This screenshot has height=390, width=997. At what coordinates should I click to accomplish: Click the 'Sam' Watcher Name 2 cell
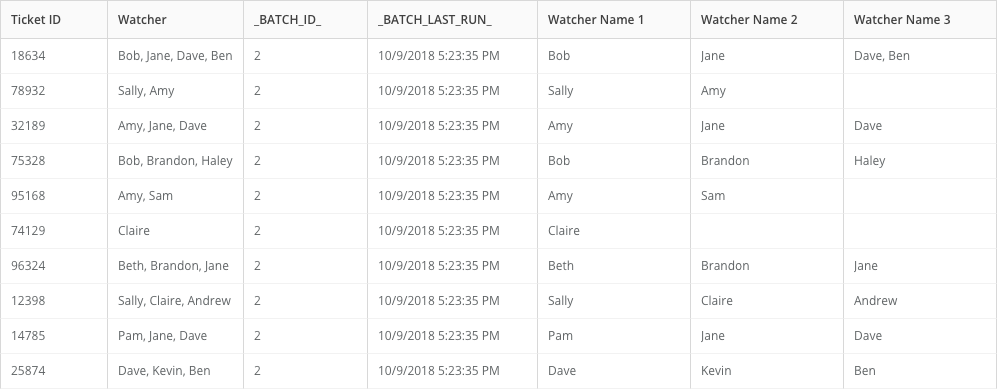click(x=767, y=196)
